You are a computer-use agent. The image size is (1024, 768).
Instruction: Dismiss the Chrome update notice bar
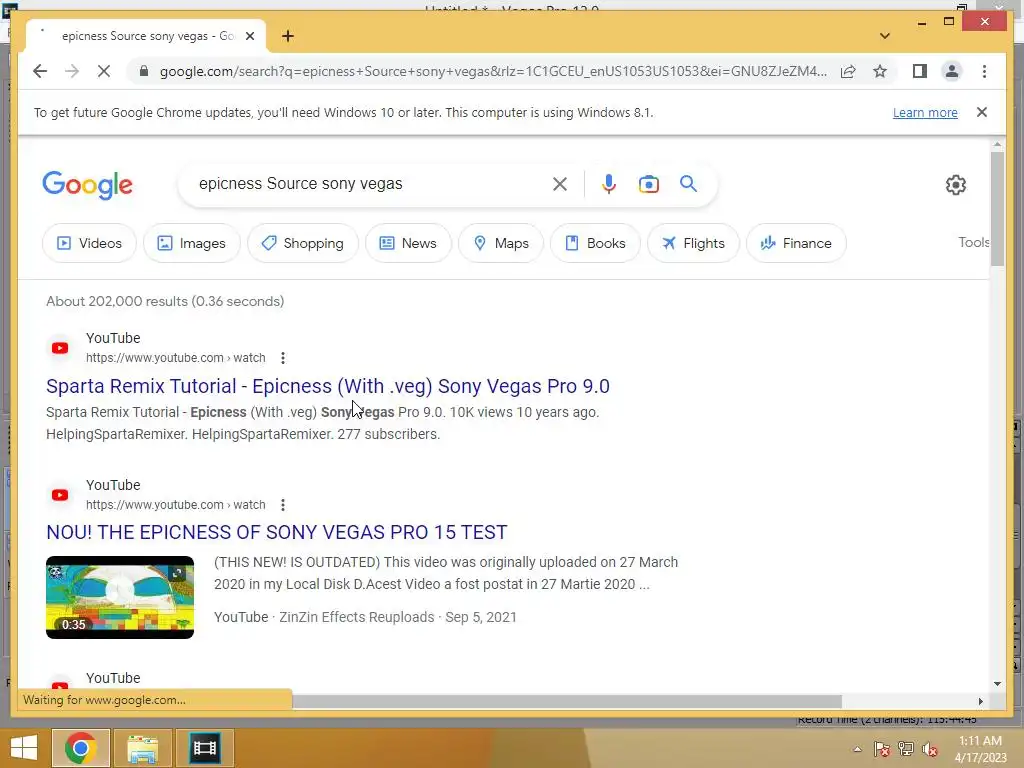(x=982, y=112)
